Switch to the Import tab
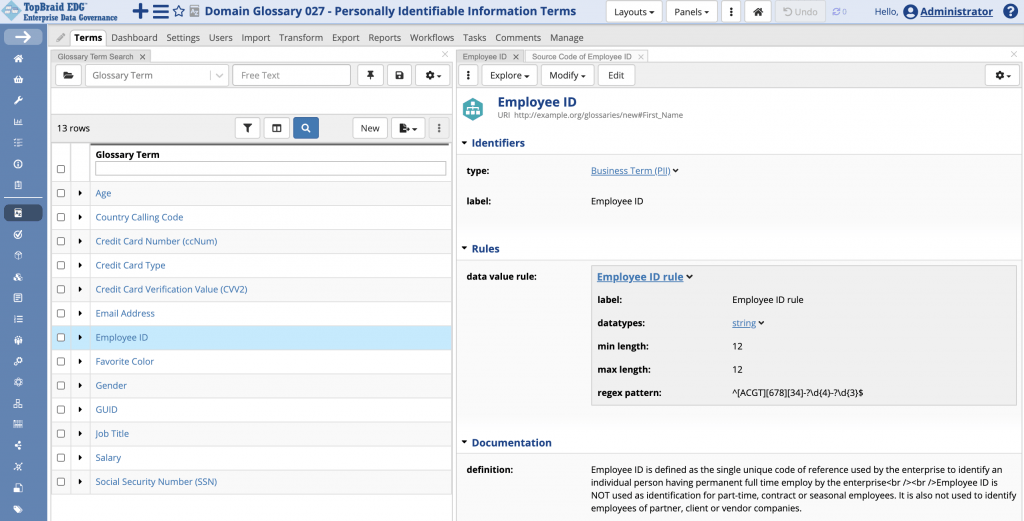 coord(256,38)
